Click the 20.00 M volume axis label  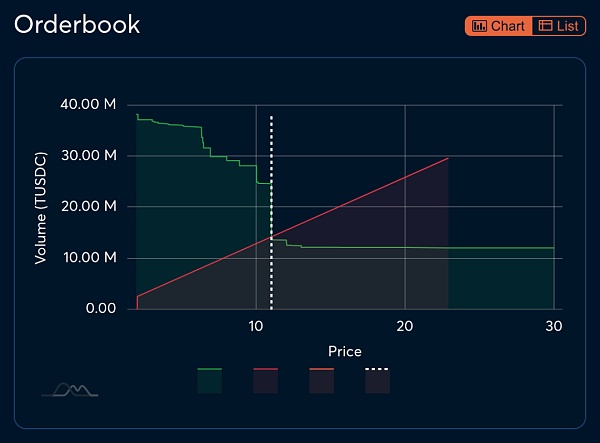coord(90,207)
